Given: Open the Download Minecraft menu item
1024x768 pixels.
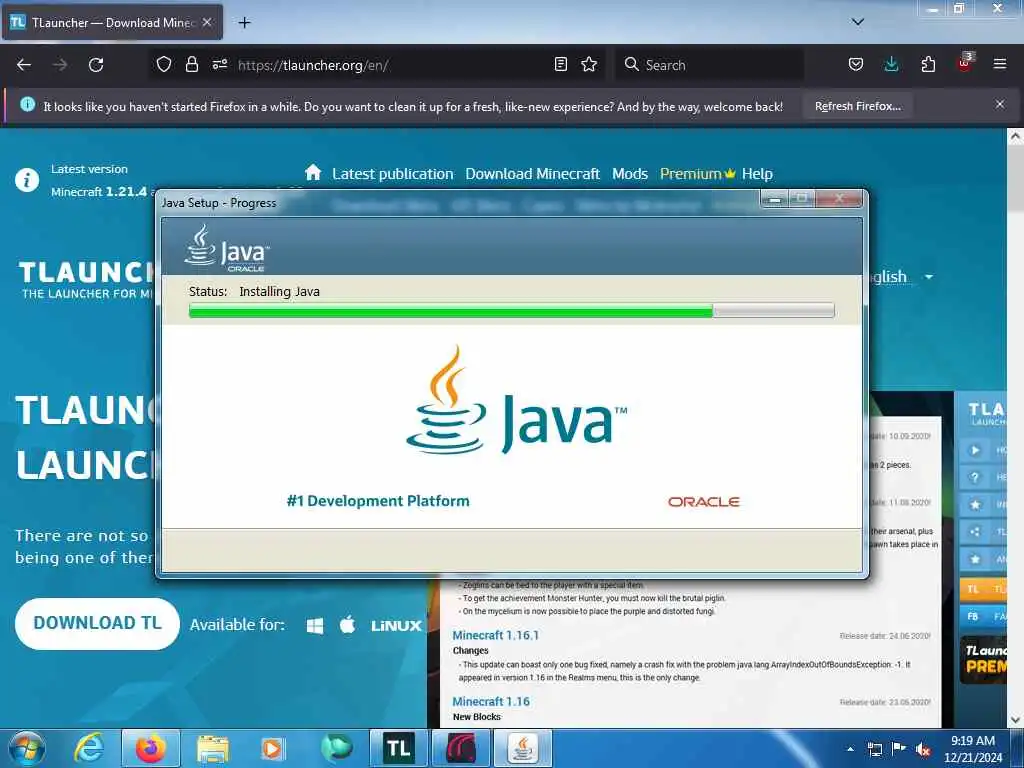Looking at the screenshot, I should (532, 174).
